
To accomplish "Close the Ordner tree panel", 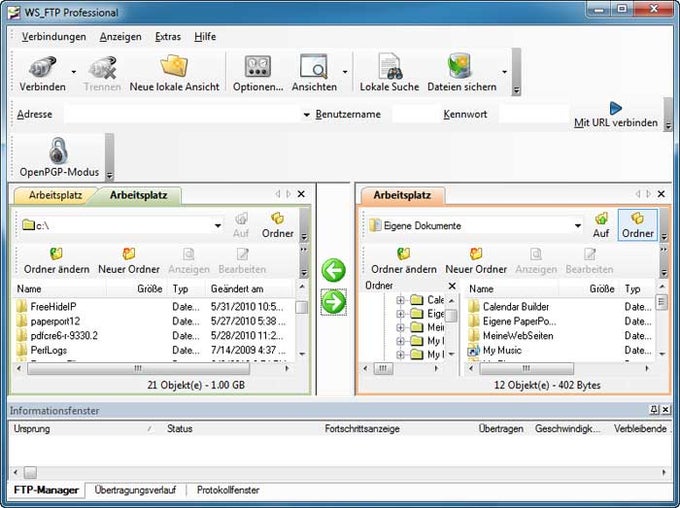I will point(452,286).
